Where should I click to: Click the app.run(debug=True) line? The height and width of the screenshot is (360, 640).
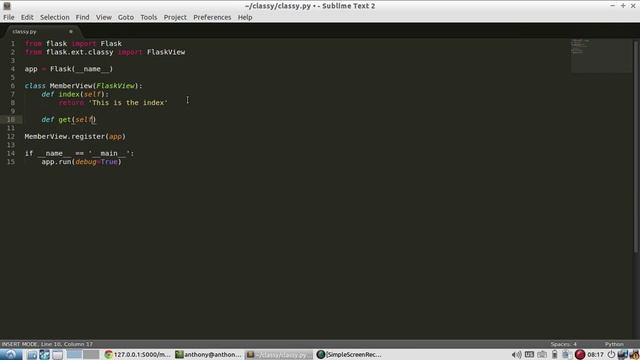click(x=81, y=162)
